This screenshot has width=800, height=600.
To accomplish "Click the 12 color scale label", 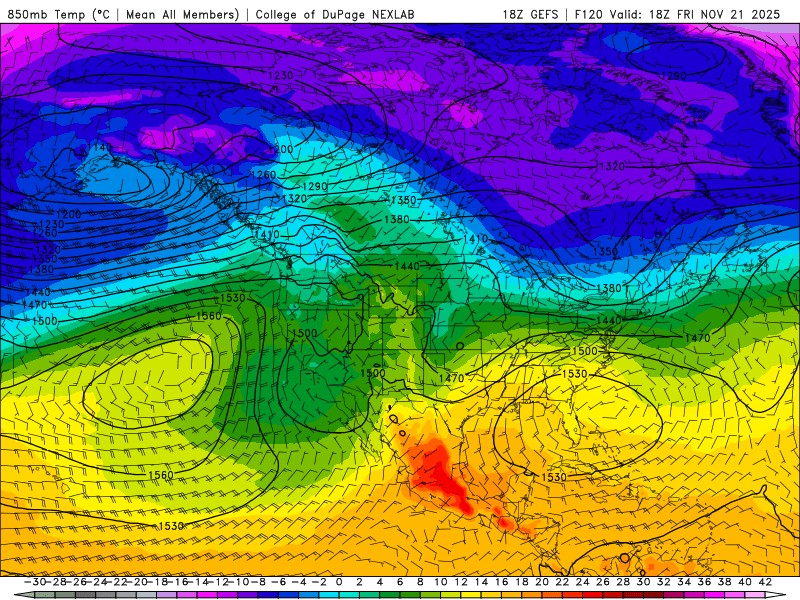I will (461, 582).
